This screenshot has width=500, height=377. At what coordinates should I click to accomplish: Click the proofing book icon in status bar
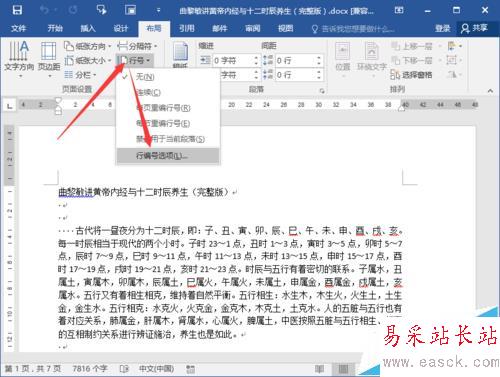[x=124, y=369]
